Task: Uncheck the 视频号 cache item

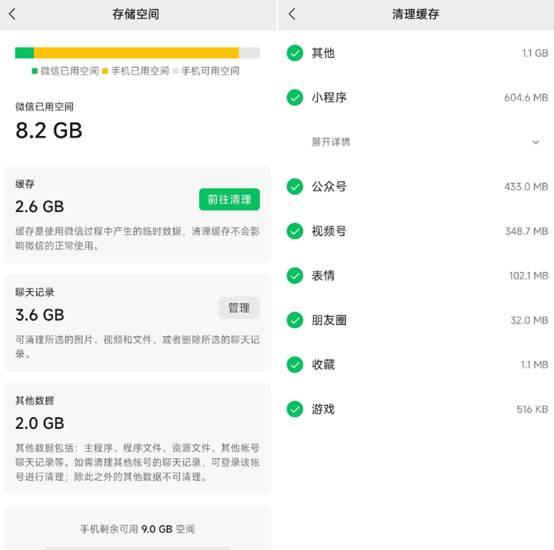Action: (x=295, y=231)
